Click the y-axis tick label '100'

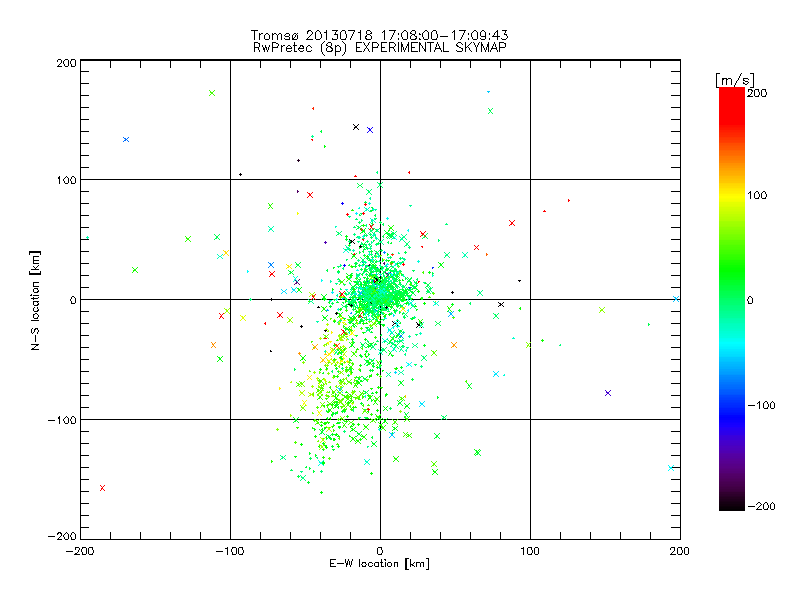coord(66,180)
